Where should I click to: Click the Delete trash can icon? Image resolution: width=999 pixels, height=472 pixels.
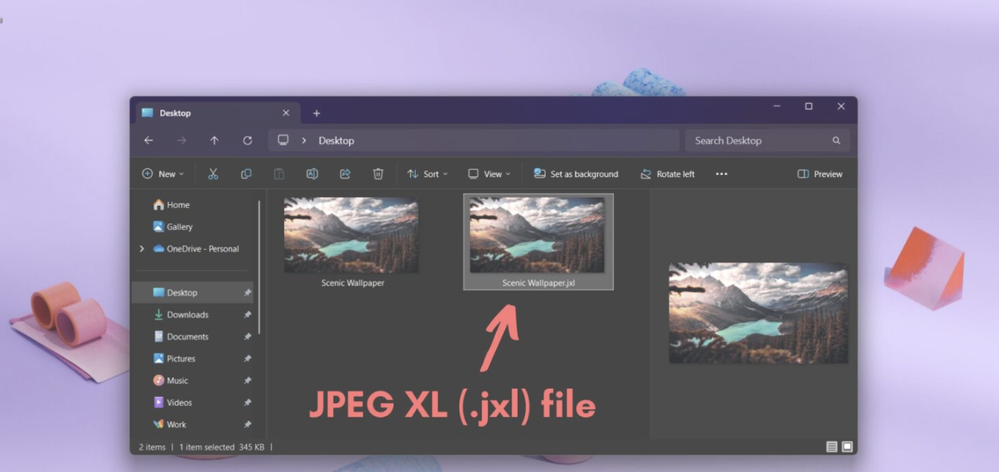(x=378, y=174)
